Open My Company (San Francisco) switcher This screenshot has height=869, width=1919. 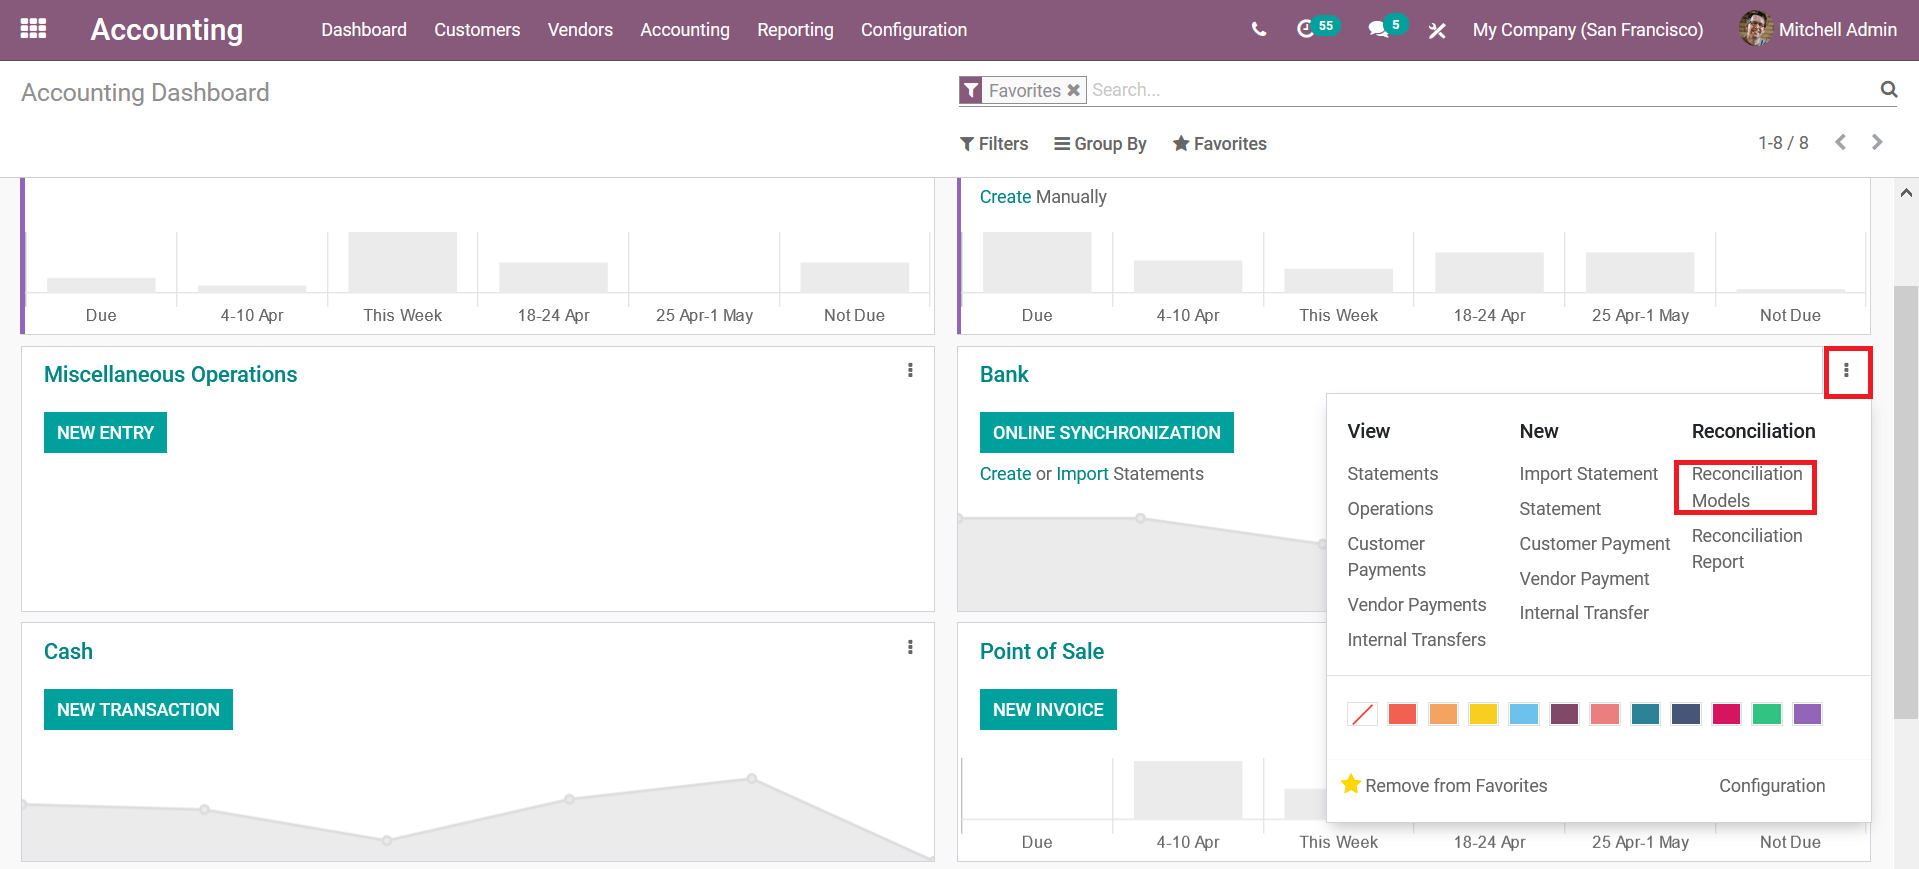(1588, 30)
